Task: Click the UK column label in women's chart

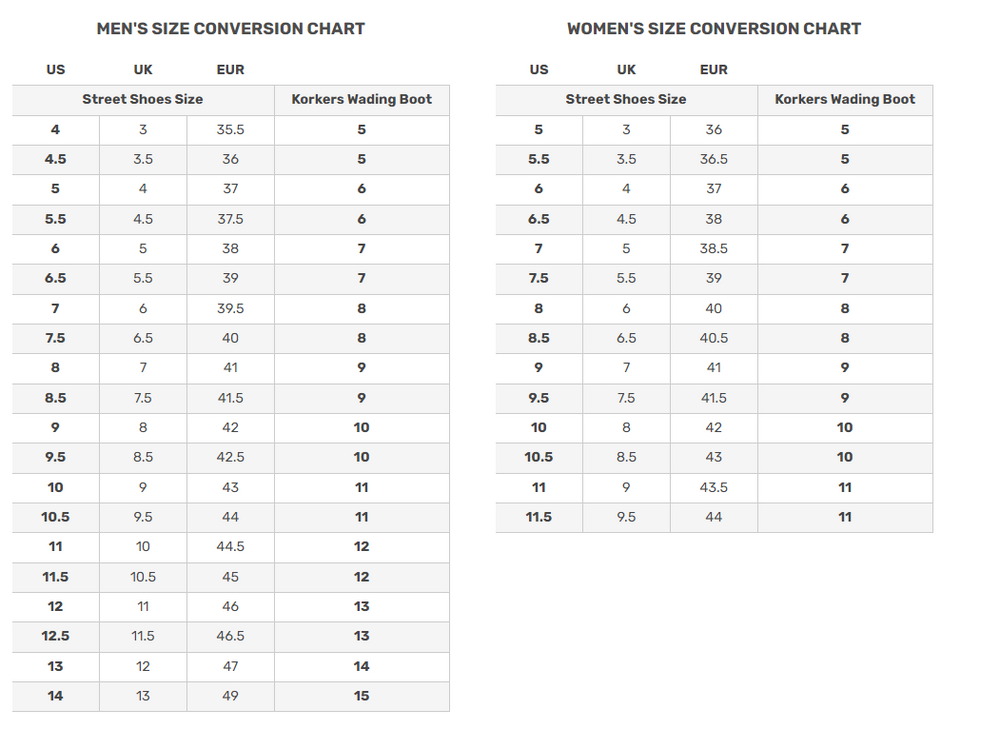Action: [x=626, y=70]
